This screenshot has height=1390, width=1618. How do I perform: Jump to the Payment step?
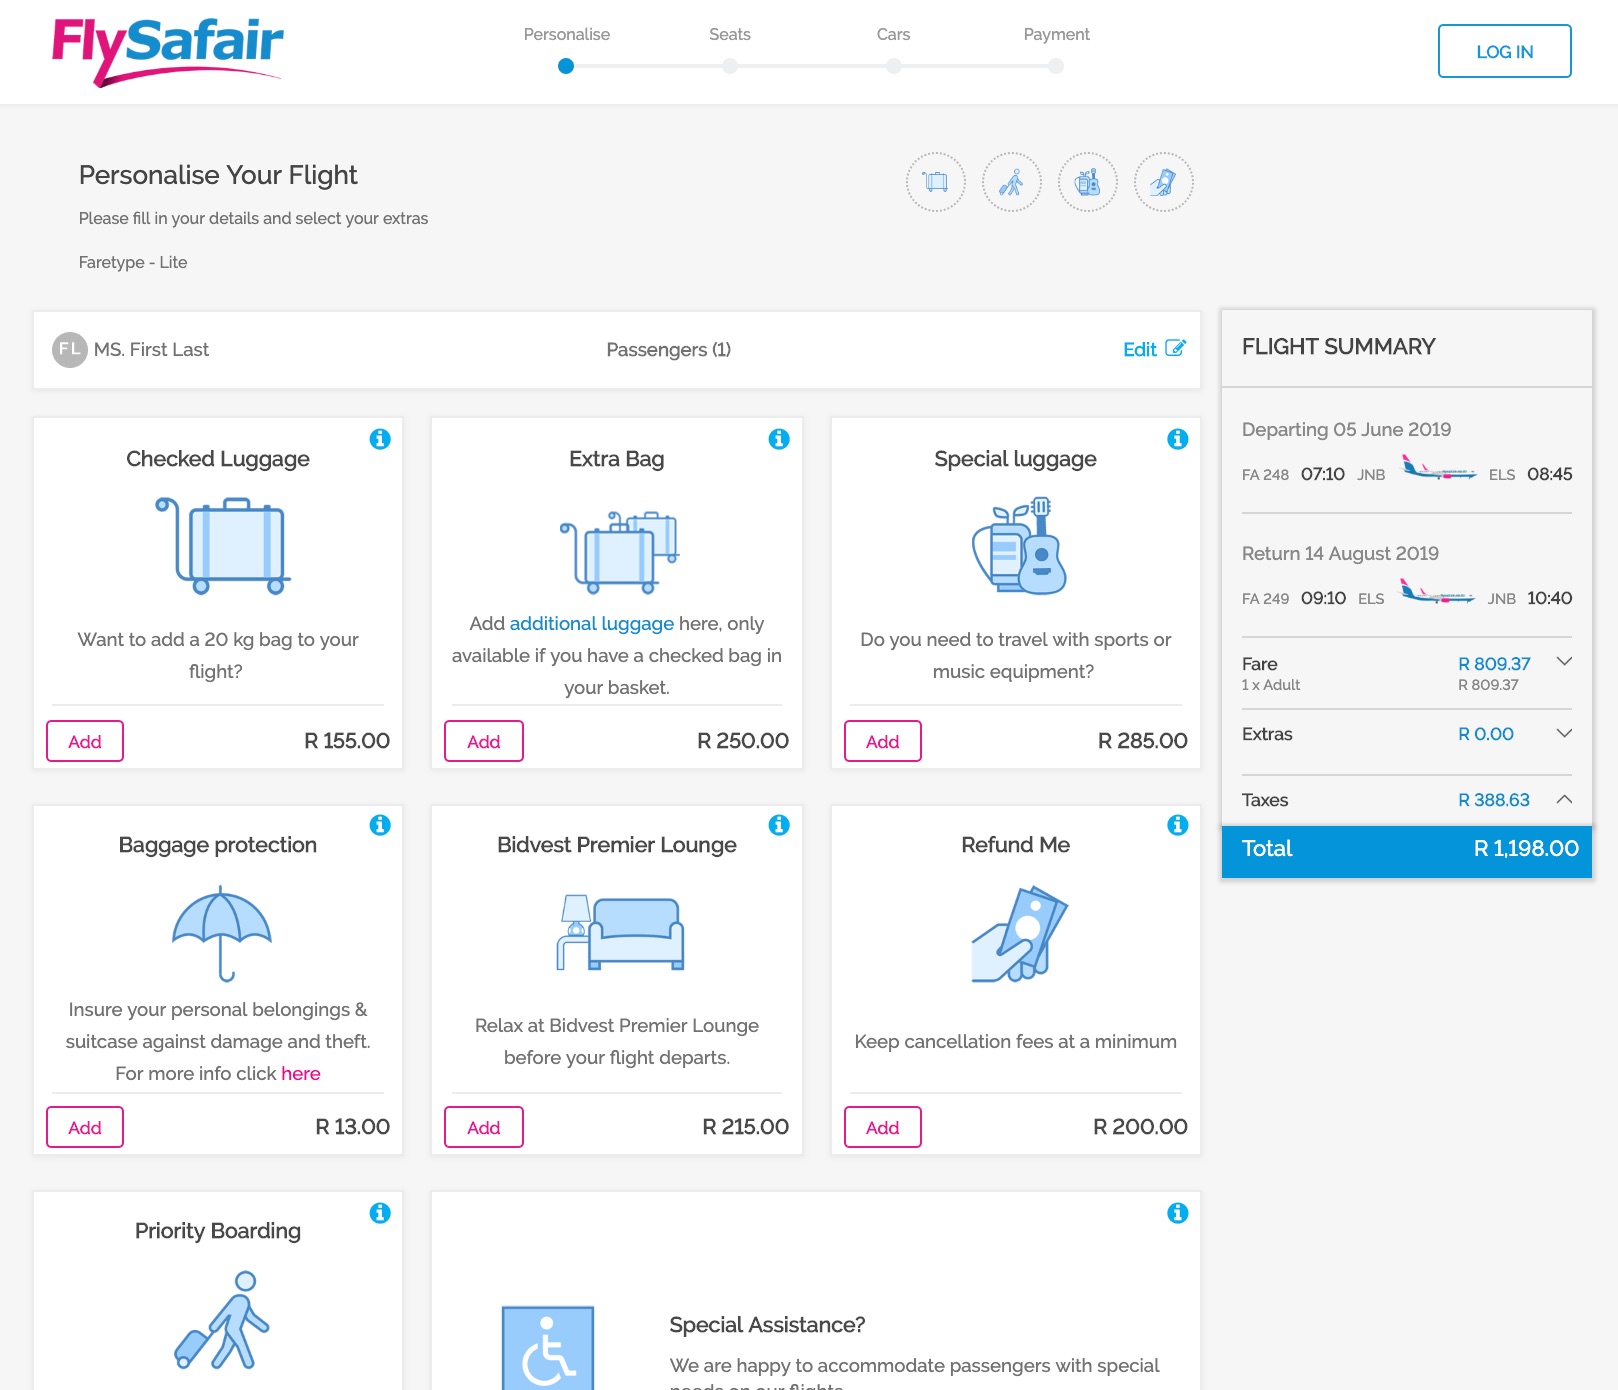[x=1056, y=66]
